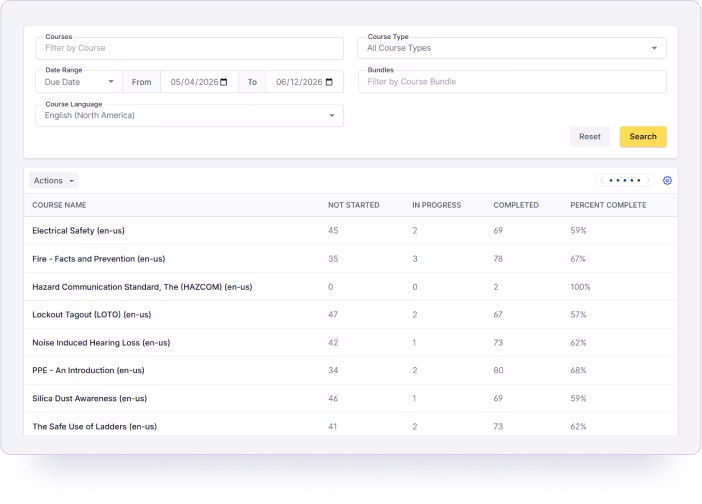This screenshot has width=702, height=504.
Task: Select The Safe Use of Ladders course
Action: 94,427
